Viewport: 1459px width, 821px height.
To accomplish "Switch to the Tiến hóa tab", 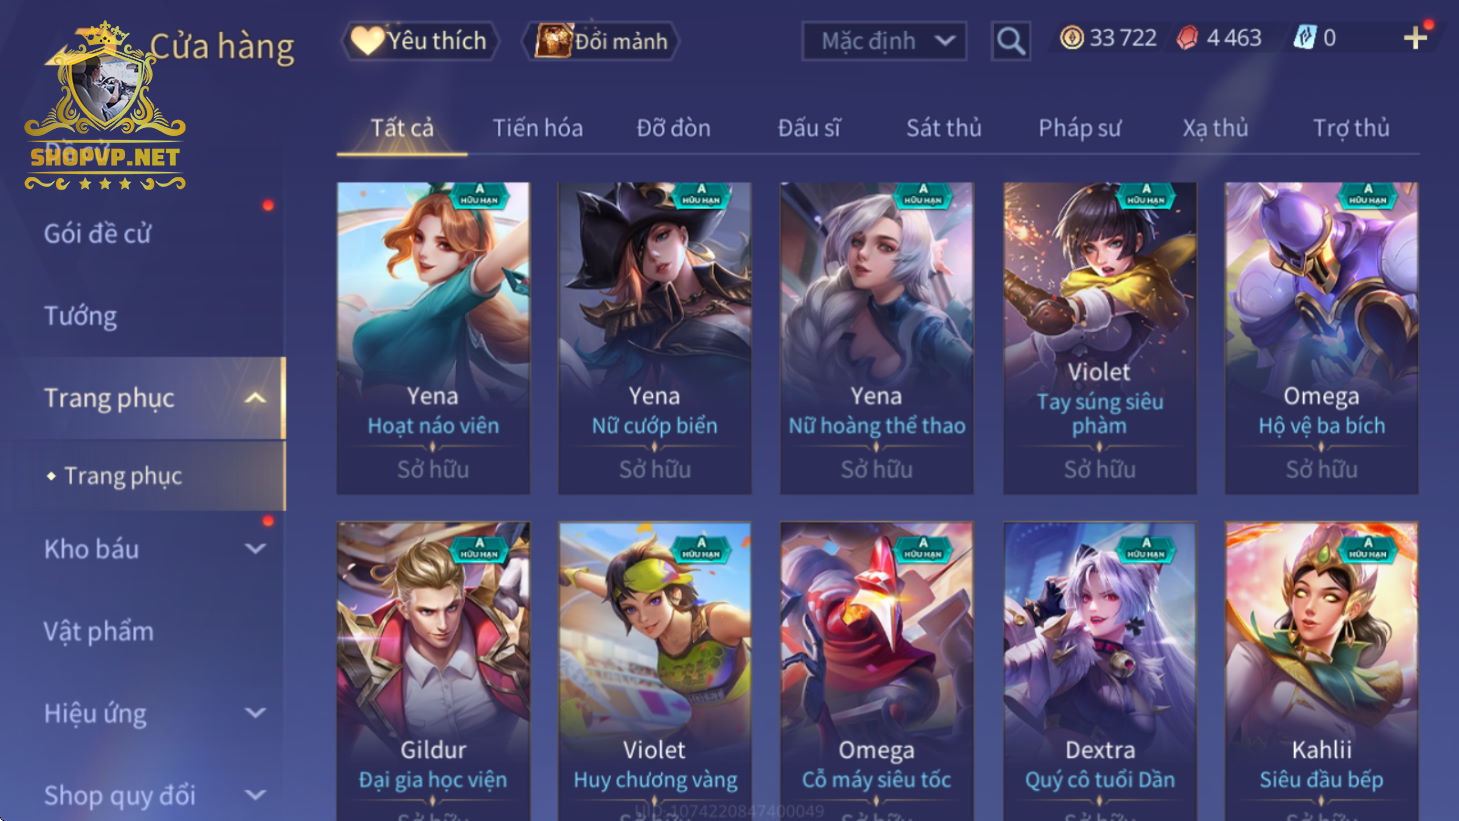I will point(538,128).
